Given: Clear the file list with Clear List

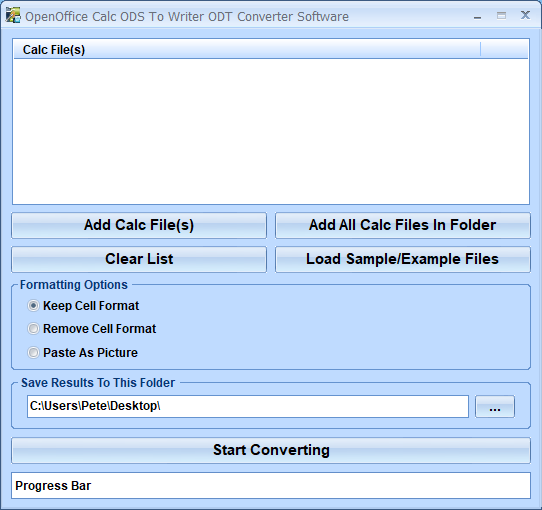Looking at the screenshot, I should click(139, 259).
